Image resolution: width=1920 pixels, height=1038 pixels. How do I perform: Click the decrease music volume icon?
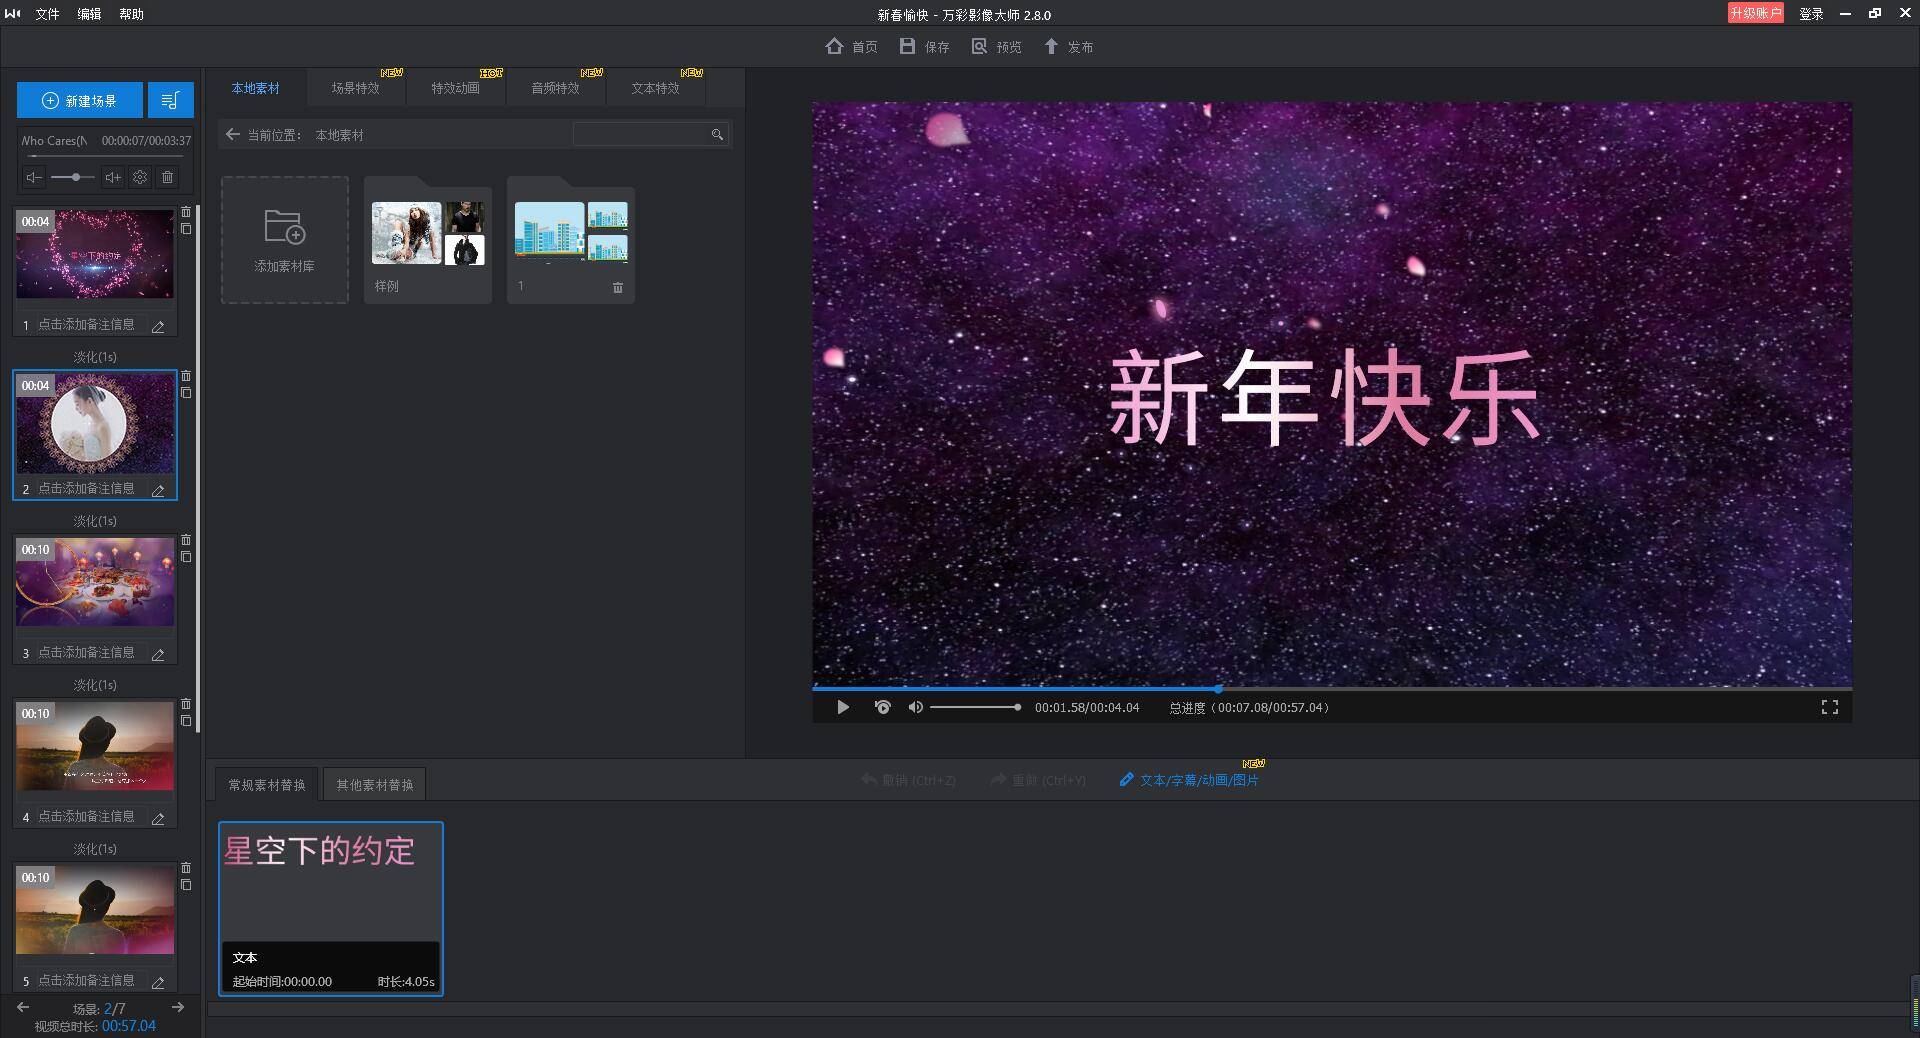(34, 177)
